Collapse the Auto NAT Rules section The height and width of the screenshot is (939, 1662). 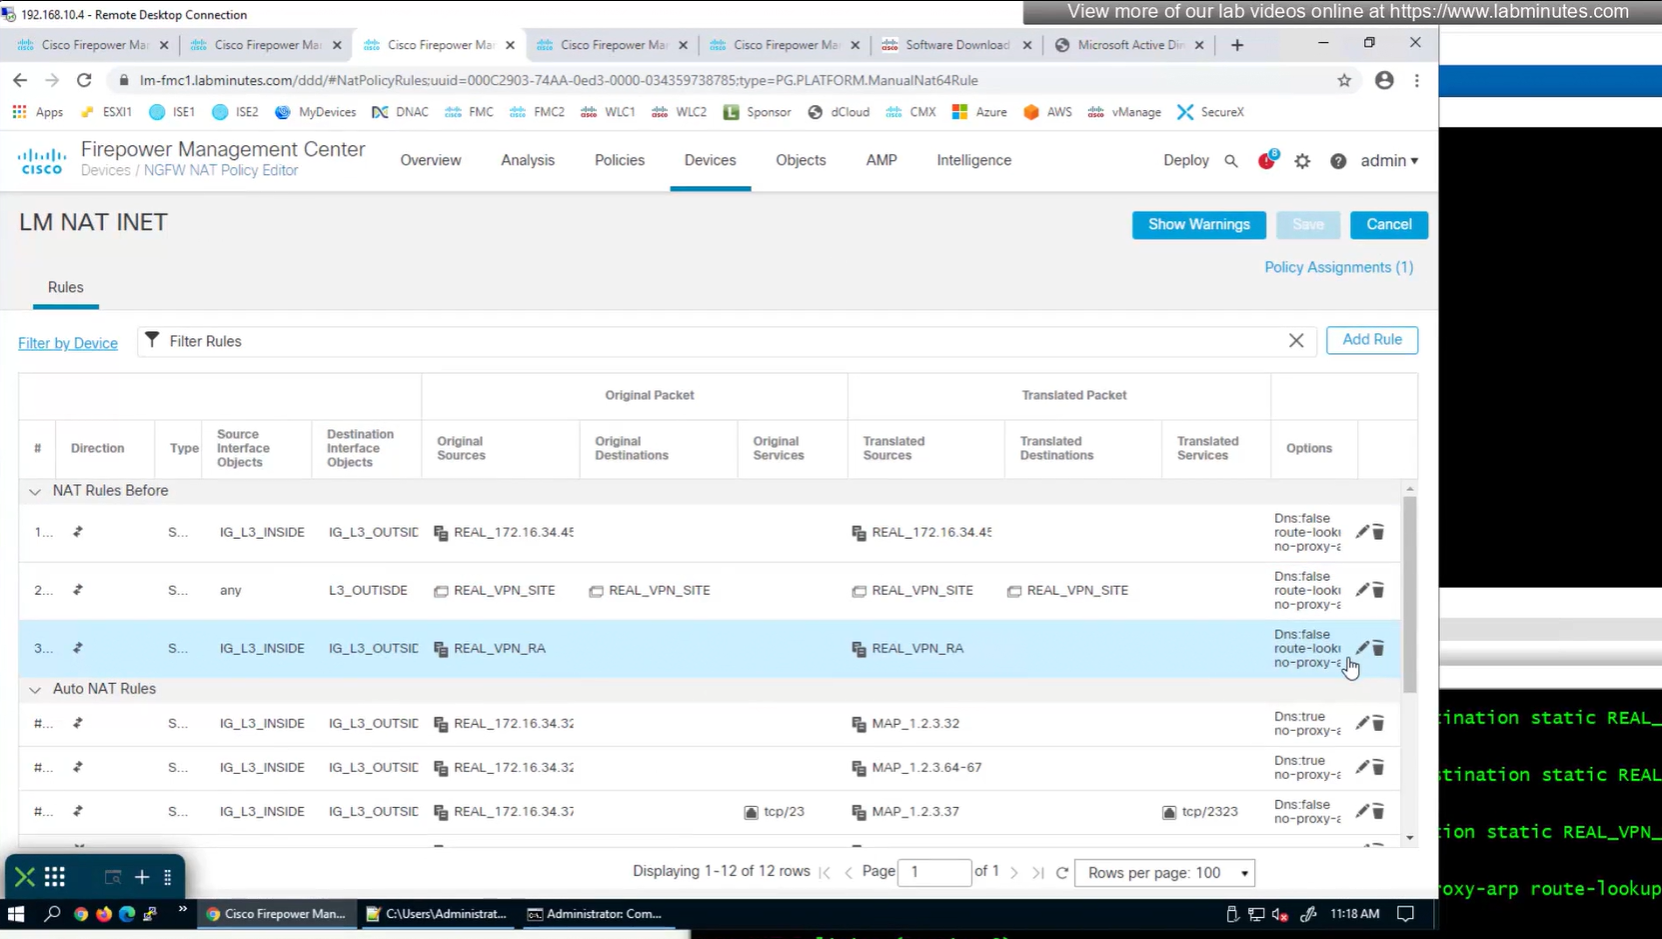35,689
